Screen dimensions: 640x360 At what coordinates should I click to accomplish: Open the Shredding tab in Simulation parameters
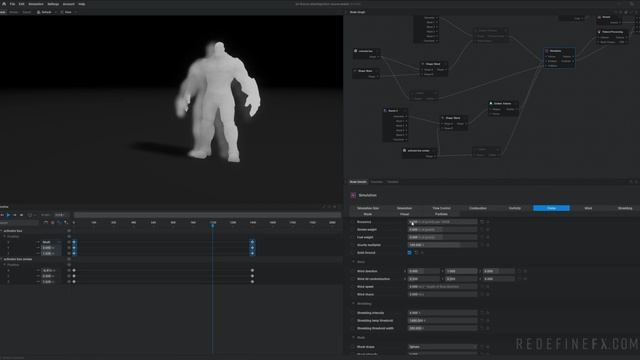[624, 208]
